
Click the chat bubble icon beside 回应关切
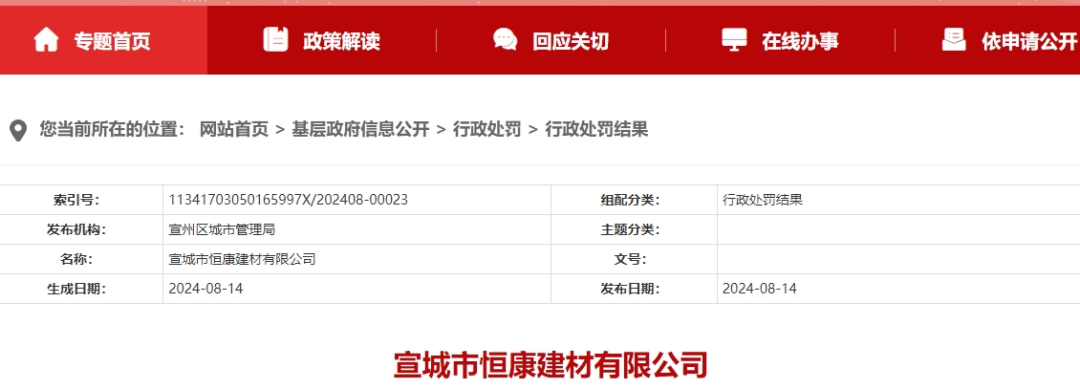506,39
